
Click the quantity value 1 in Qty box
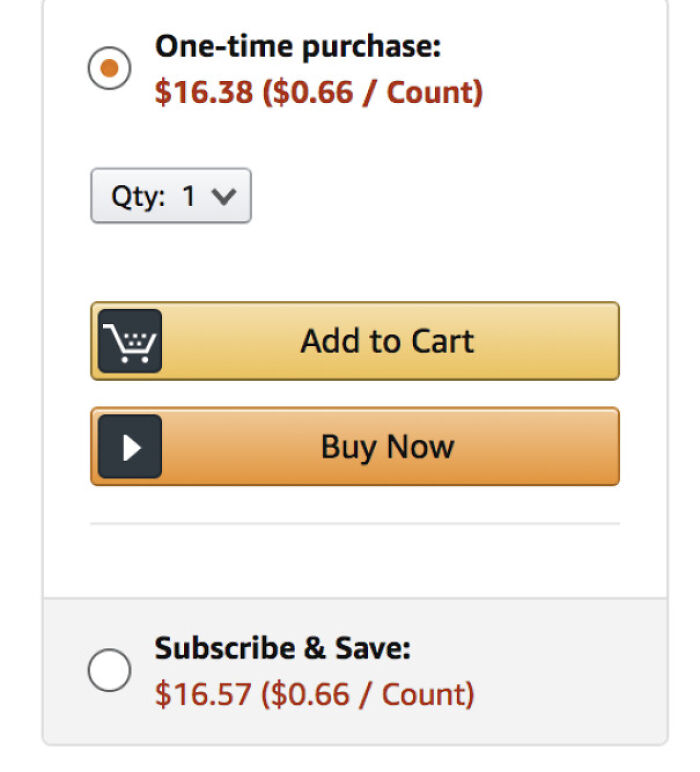pyautogui.click(x=189, y=196)
